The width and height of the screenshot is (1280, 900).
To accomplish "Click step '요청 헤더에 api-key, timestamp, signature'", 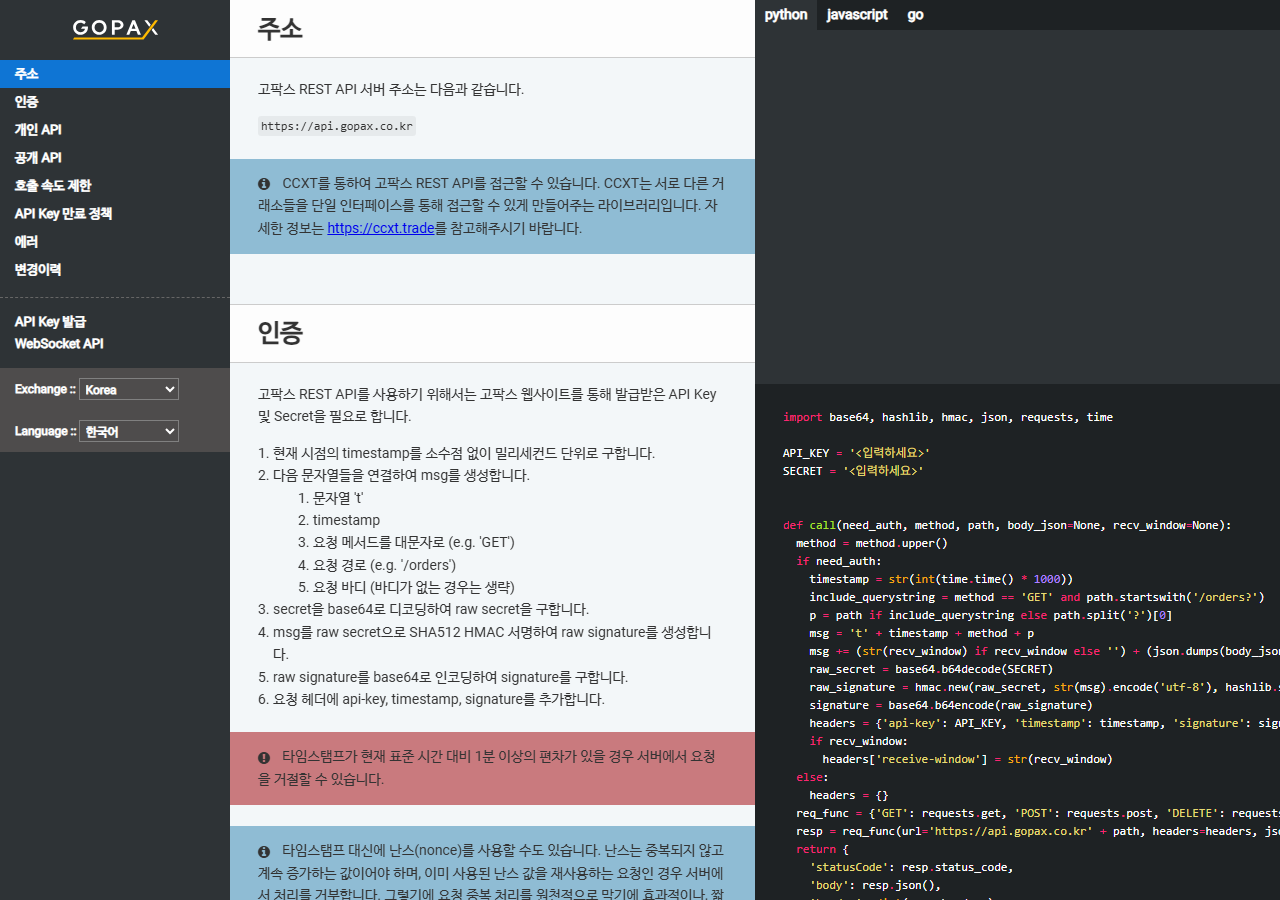I will (x=439, y=699).
